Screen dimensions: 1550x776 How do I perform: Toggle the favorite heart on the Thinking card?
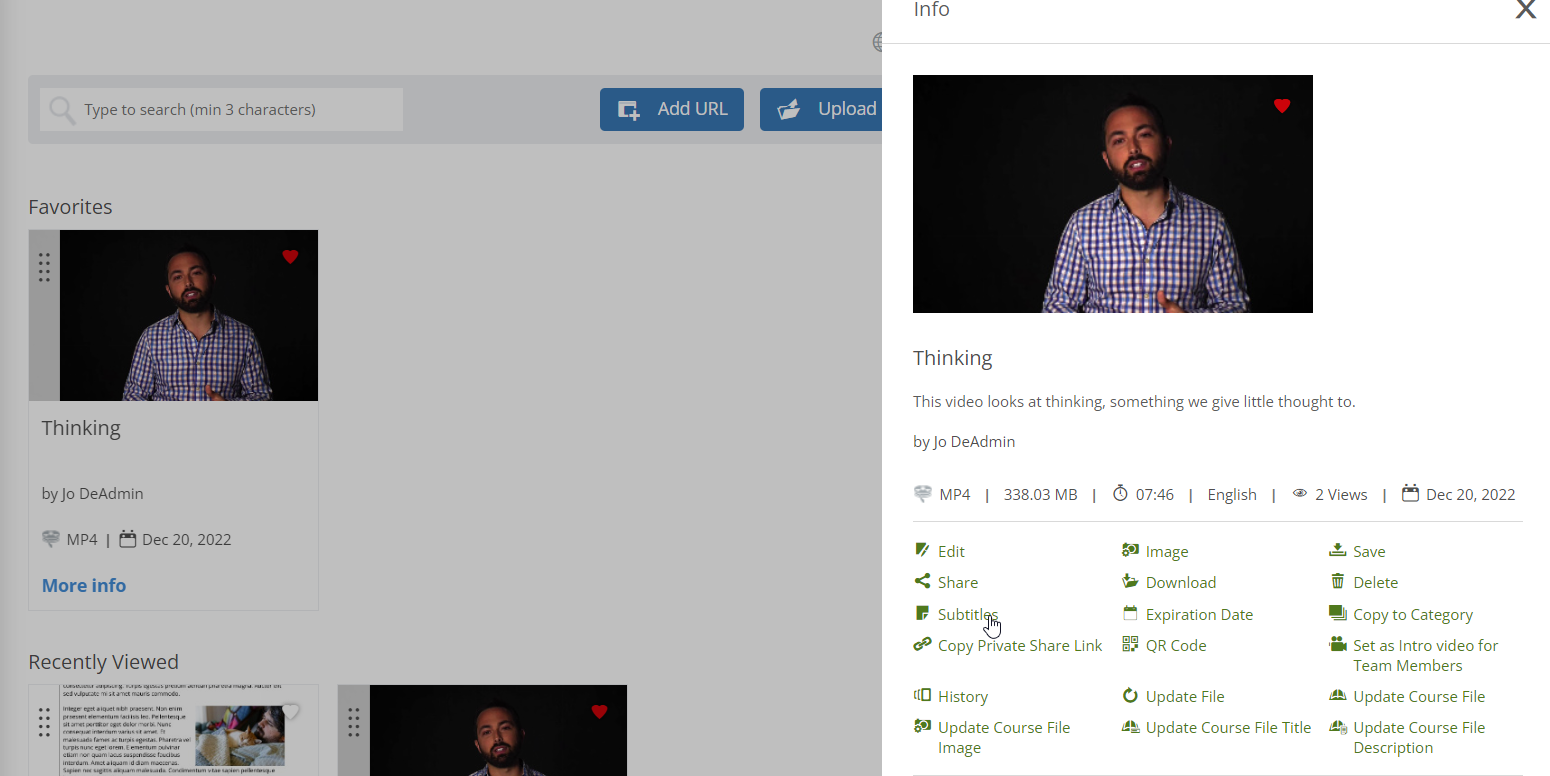tap(290, 256)
